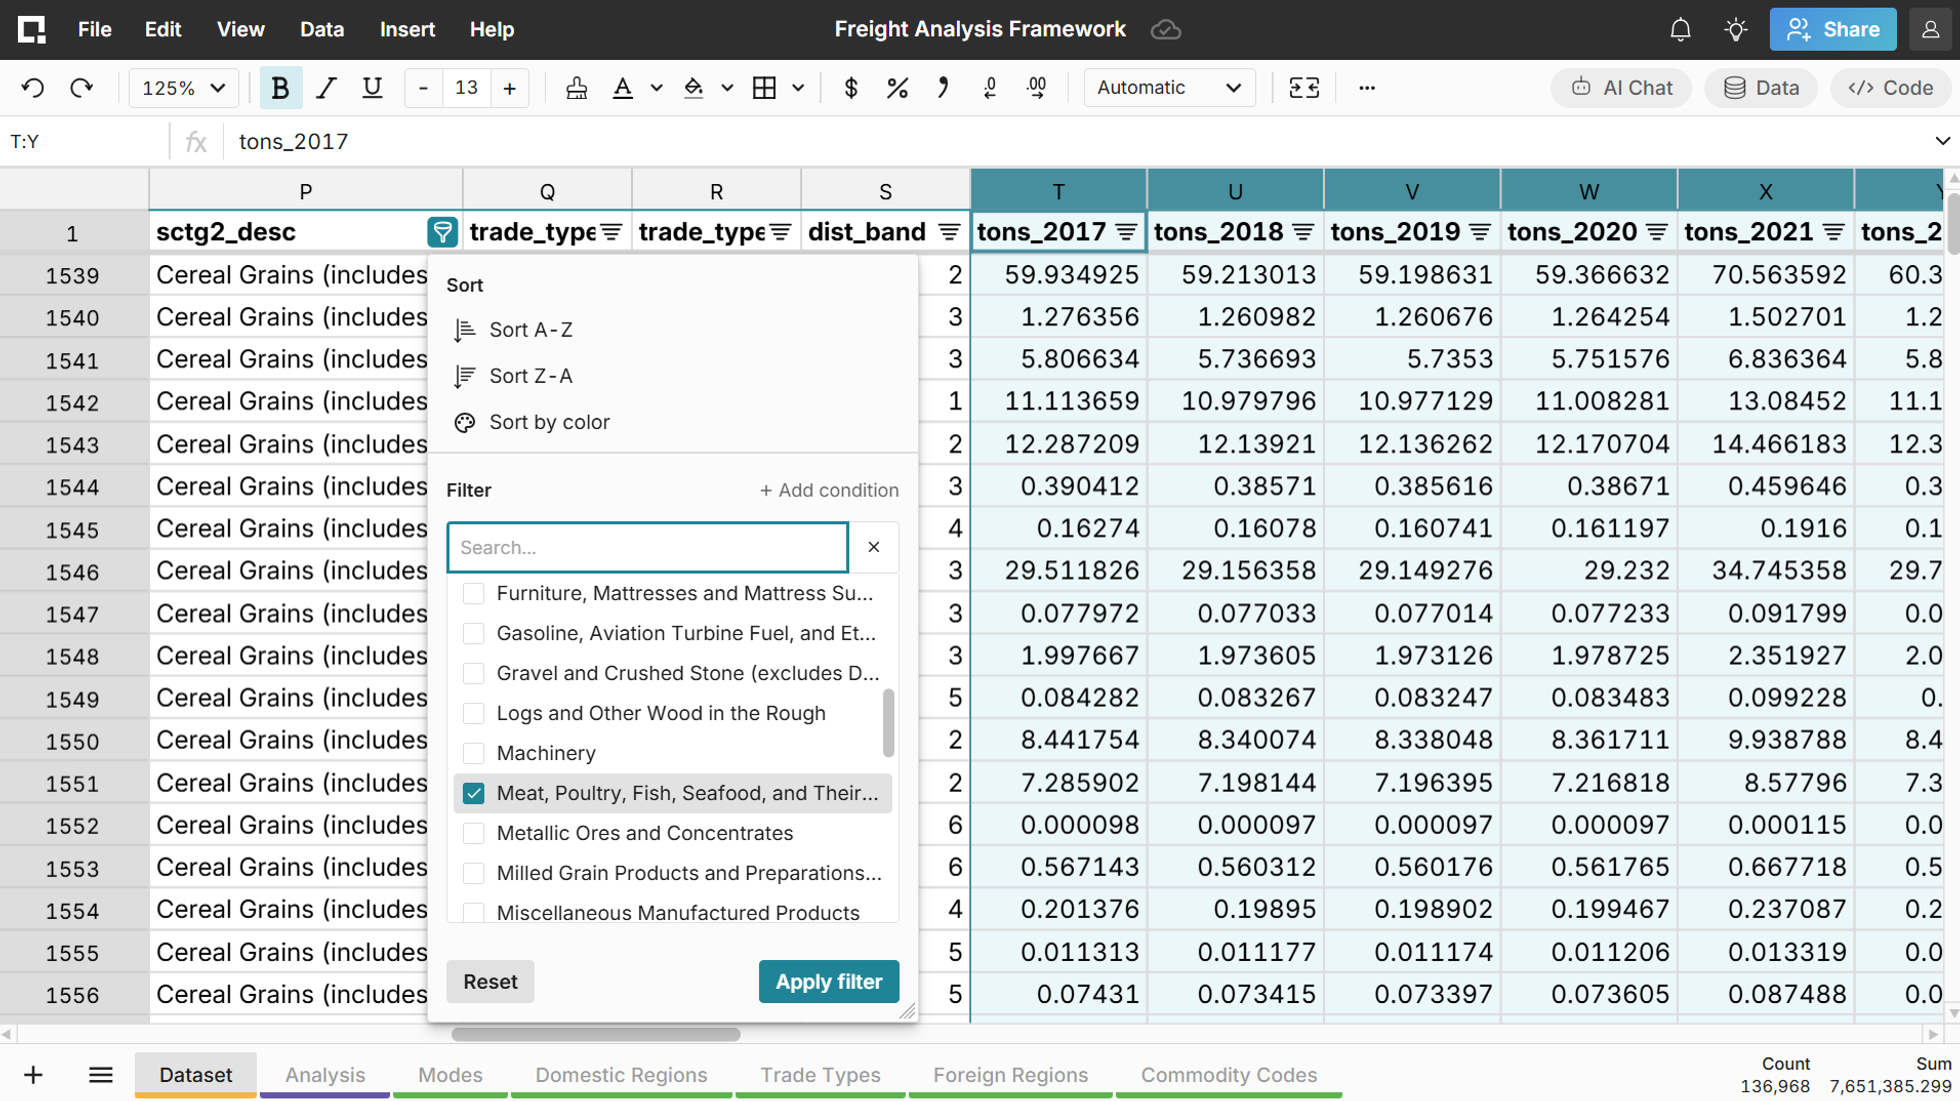Click the fill color bucket icon
Screen dimensions: 1960x1101
693,88
